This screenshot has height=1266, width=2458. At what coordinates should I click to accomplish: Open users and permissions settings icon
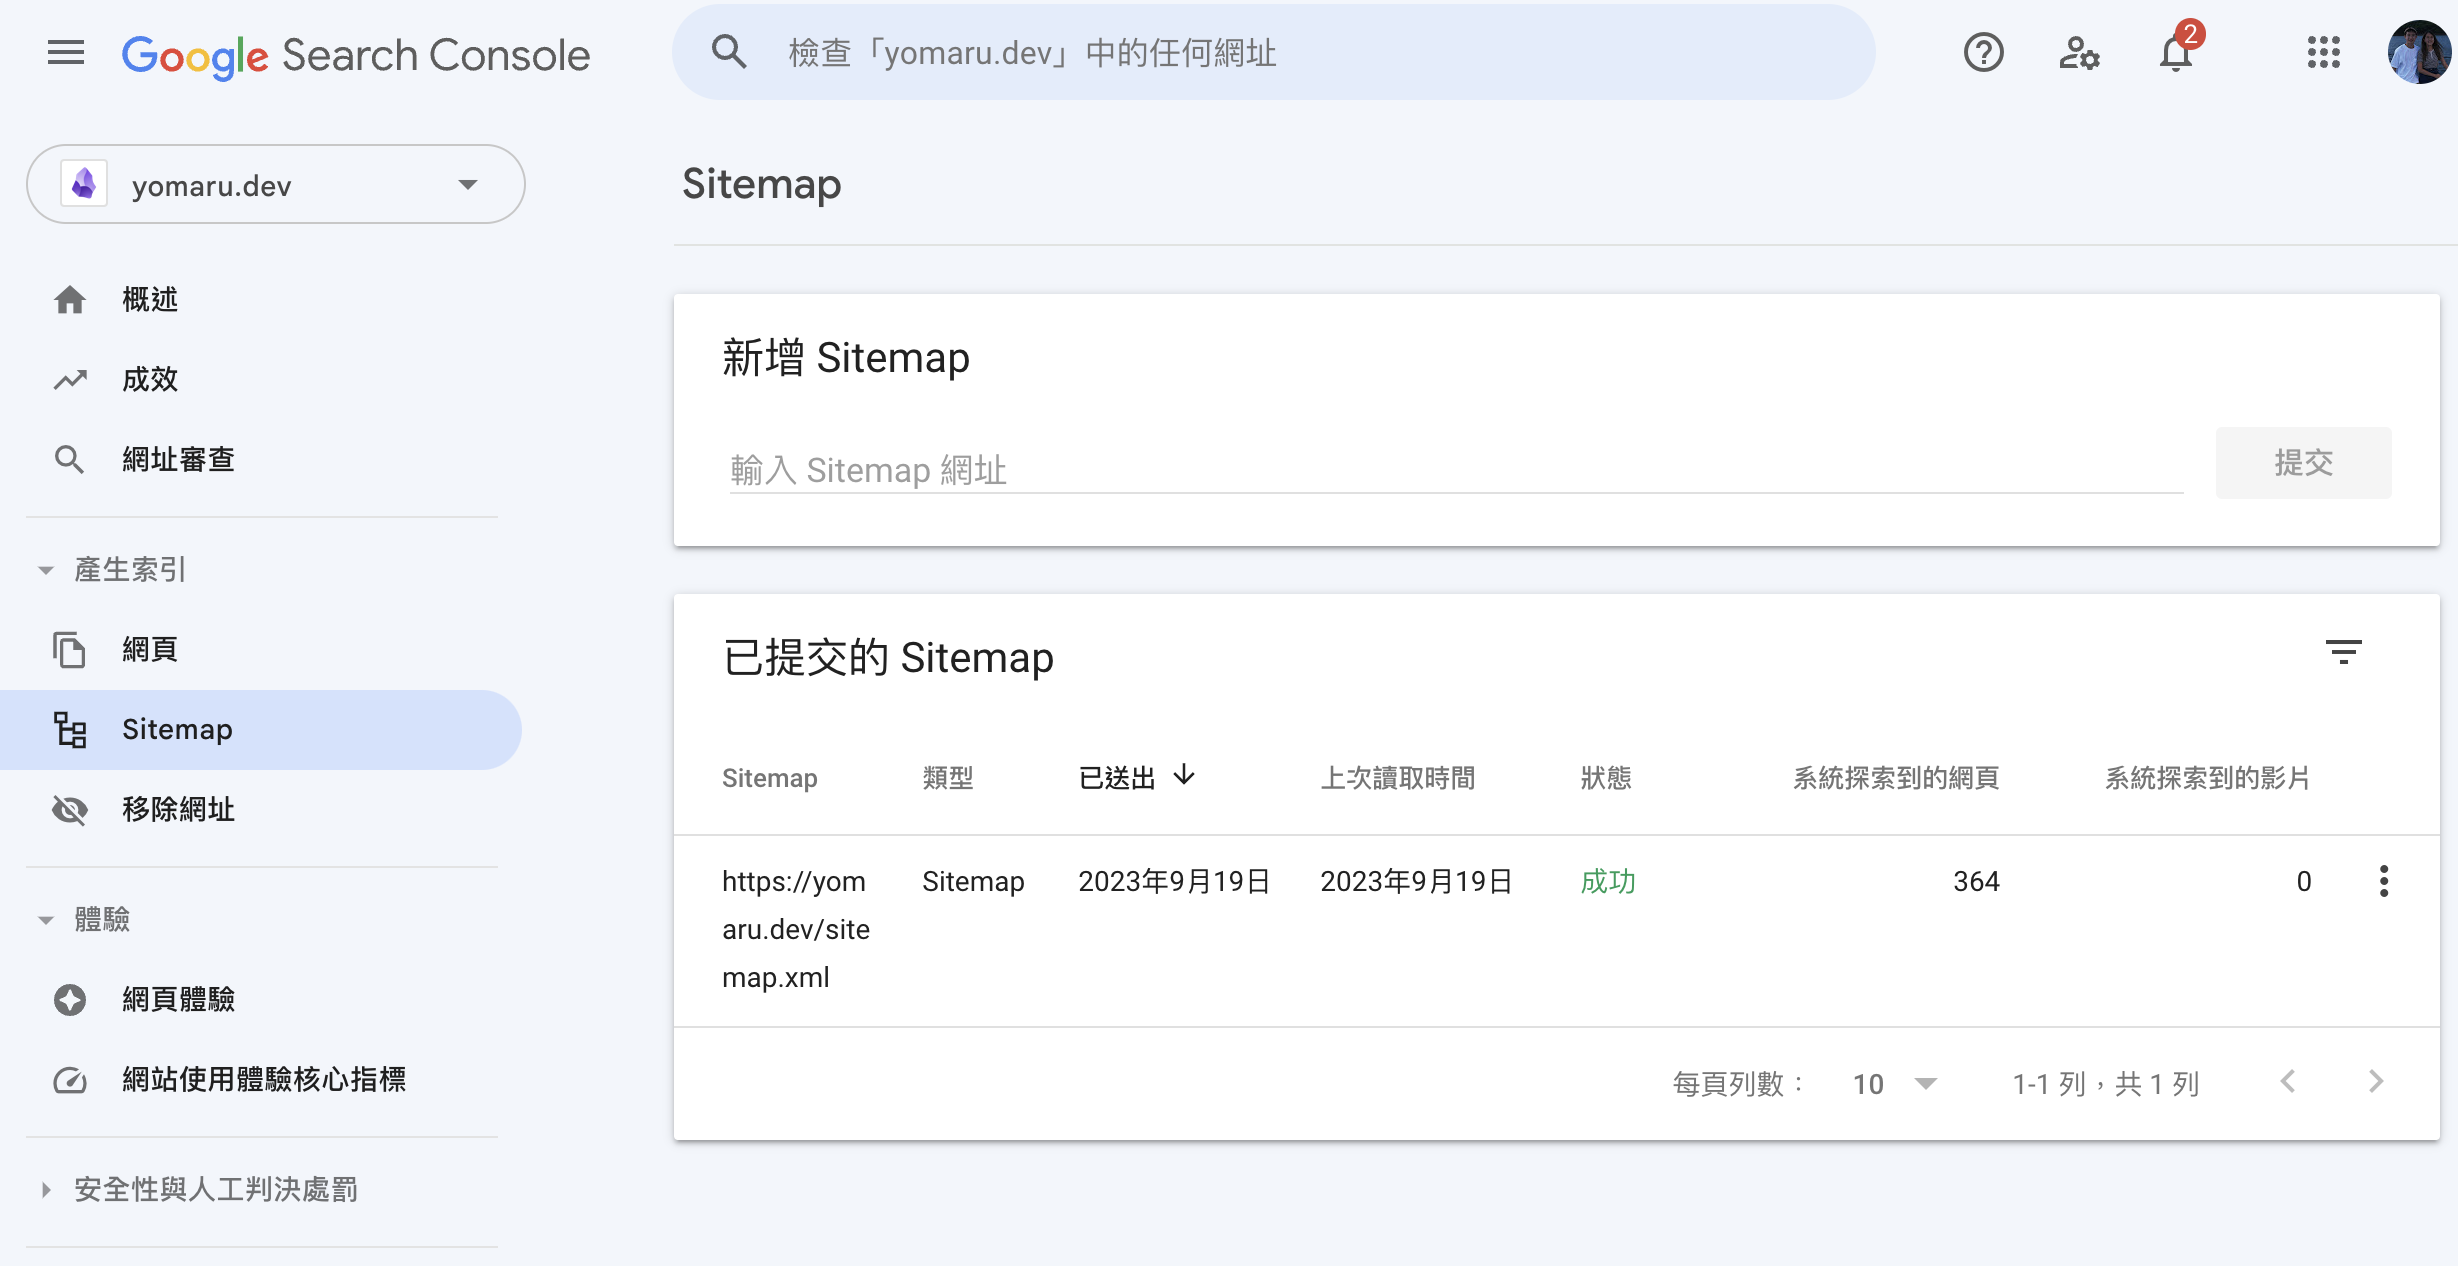click(2079, 52)
